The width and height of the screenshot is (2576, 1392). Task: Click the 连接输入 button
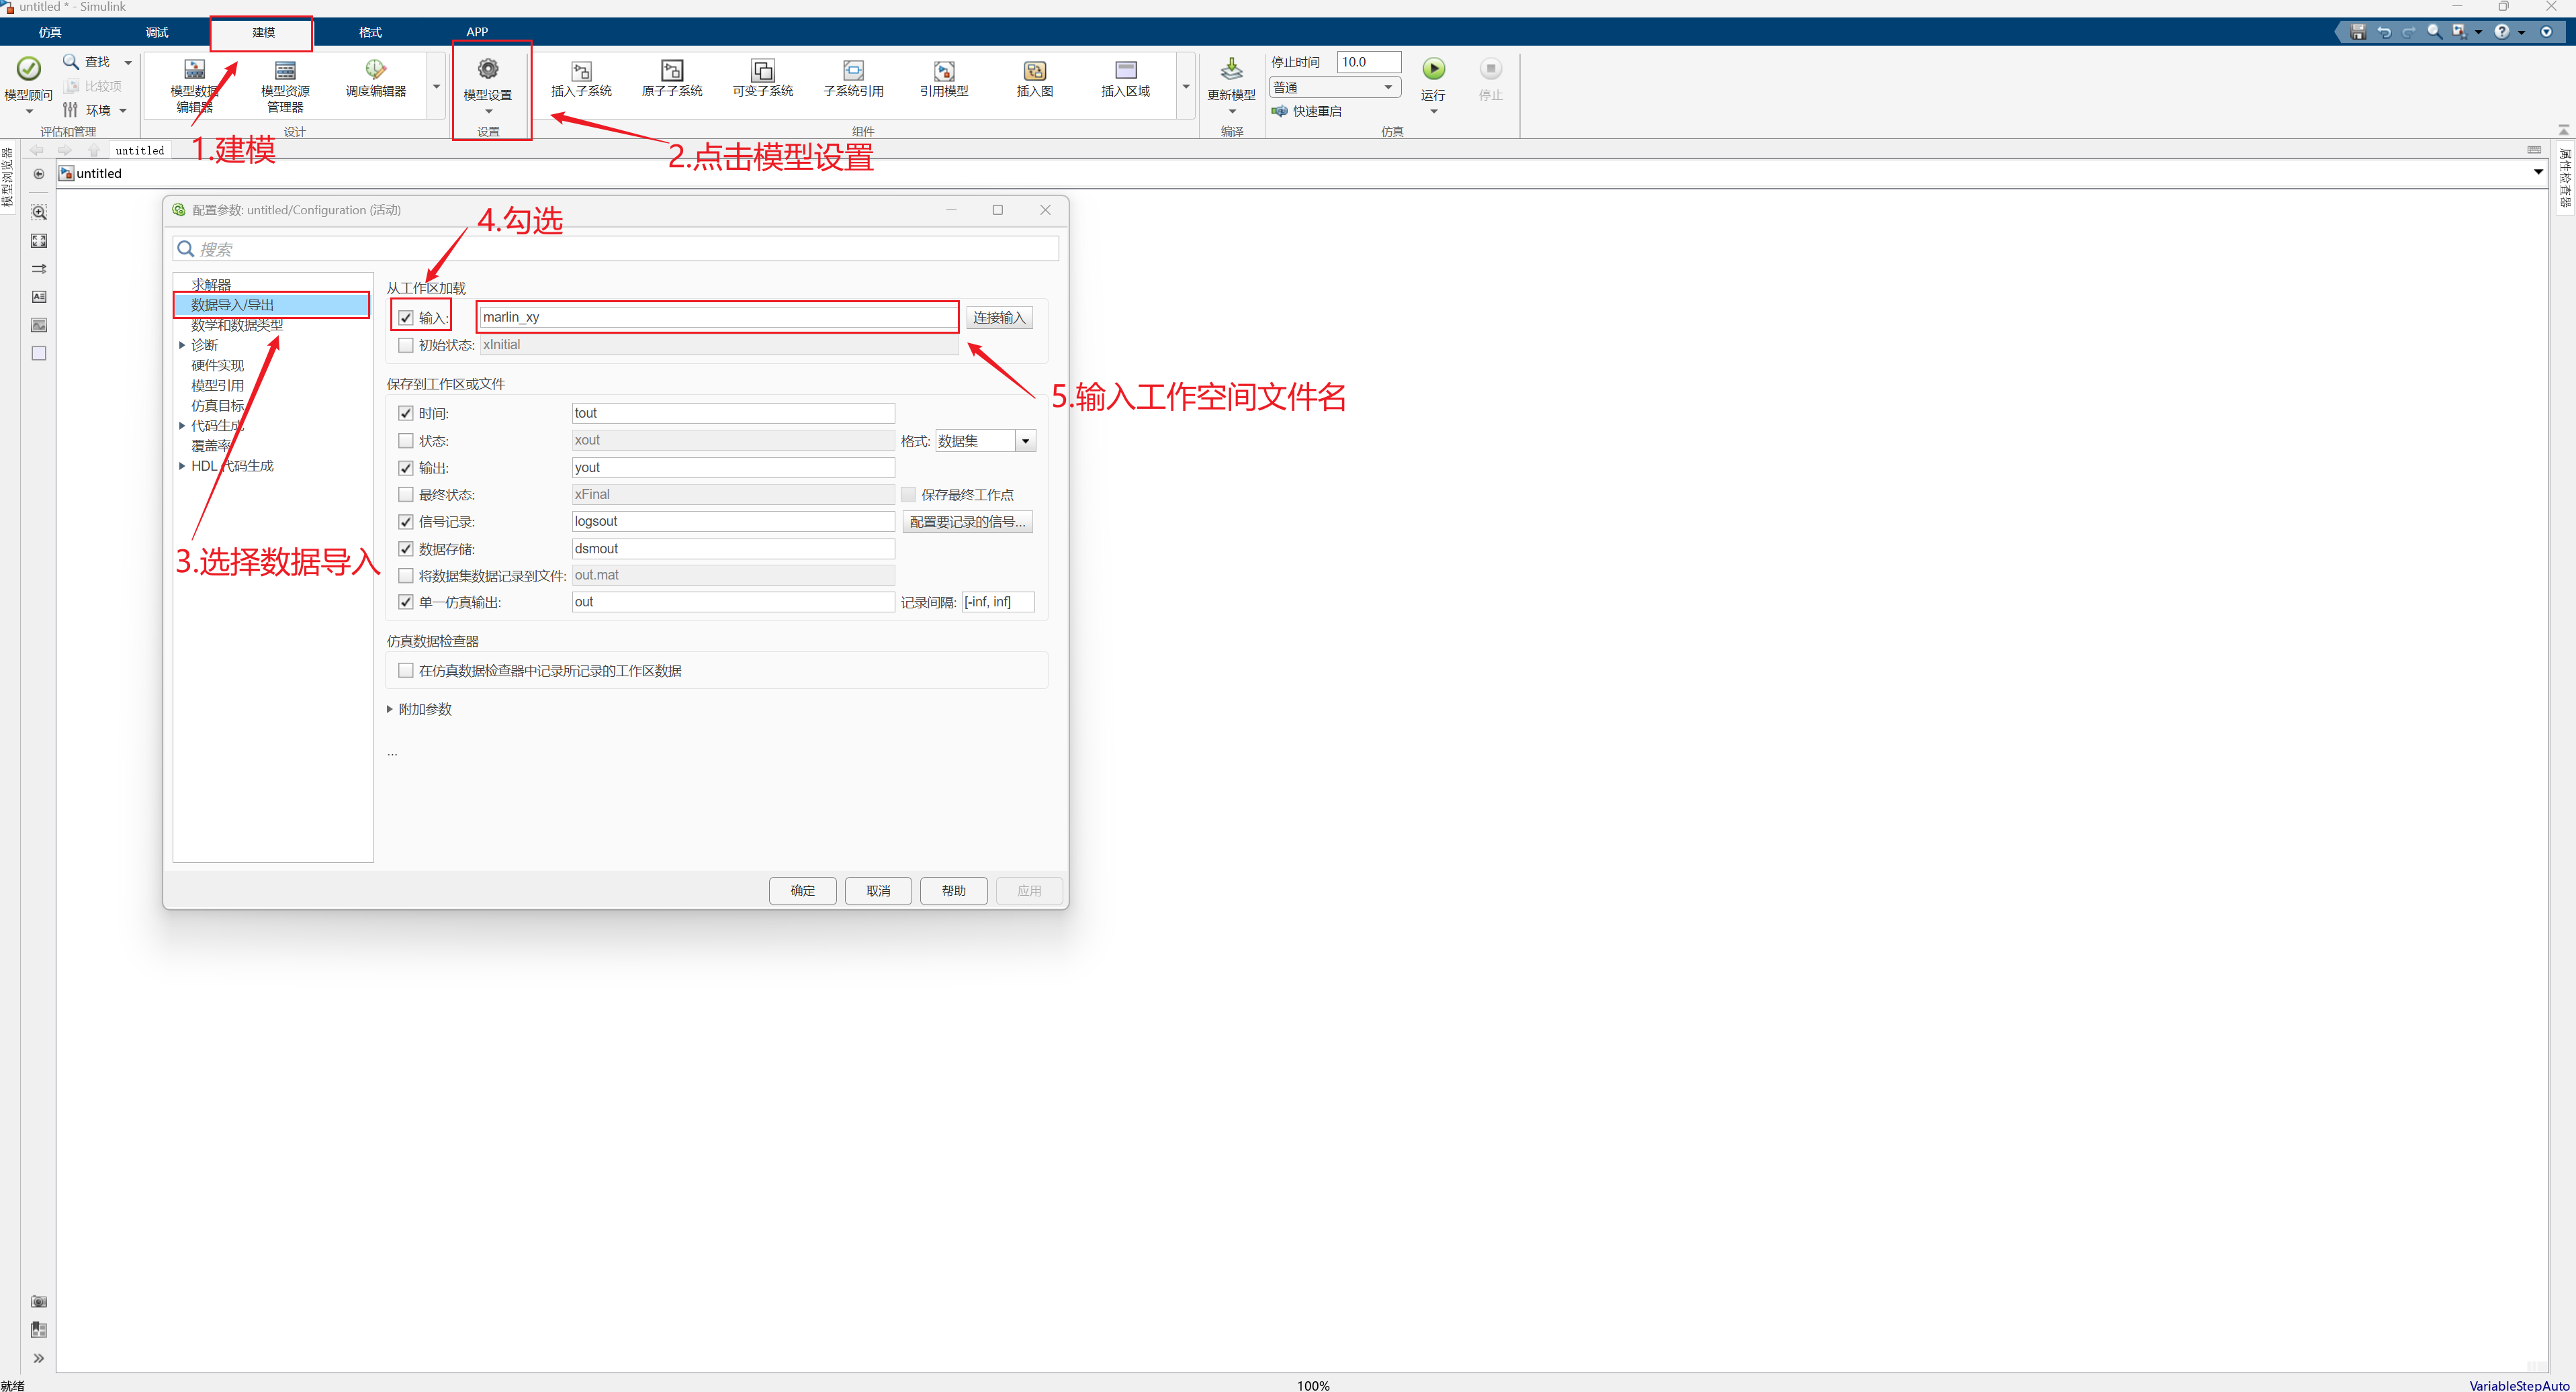tap(999, 318)
